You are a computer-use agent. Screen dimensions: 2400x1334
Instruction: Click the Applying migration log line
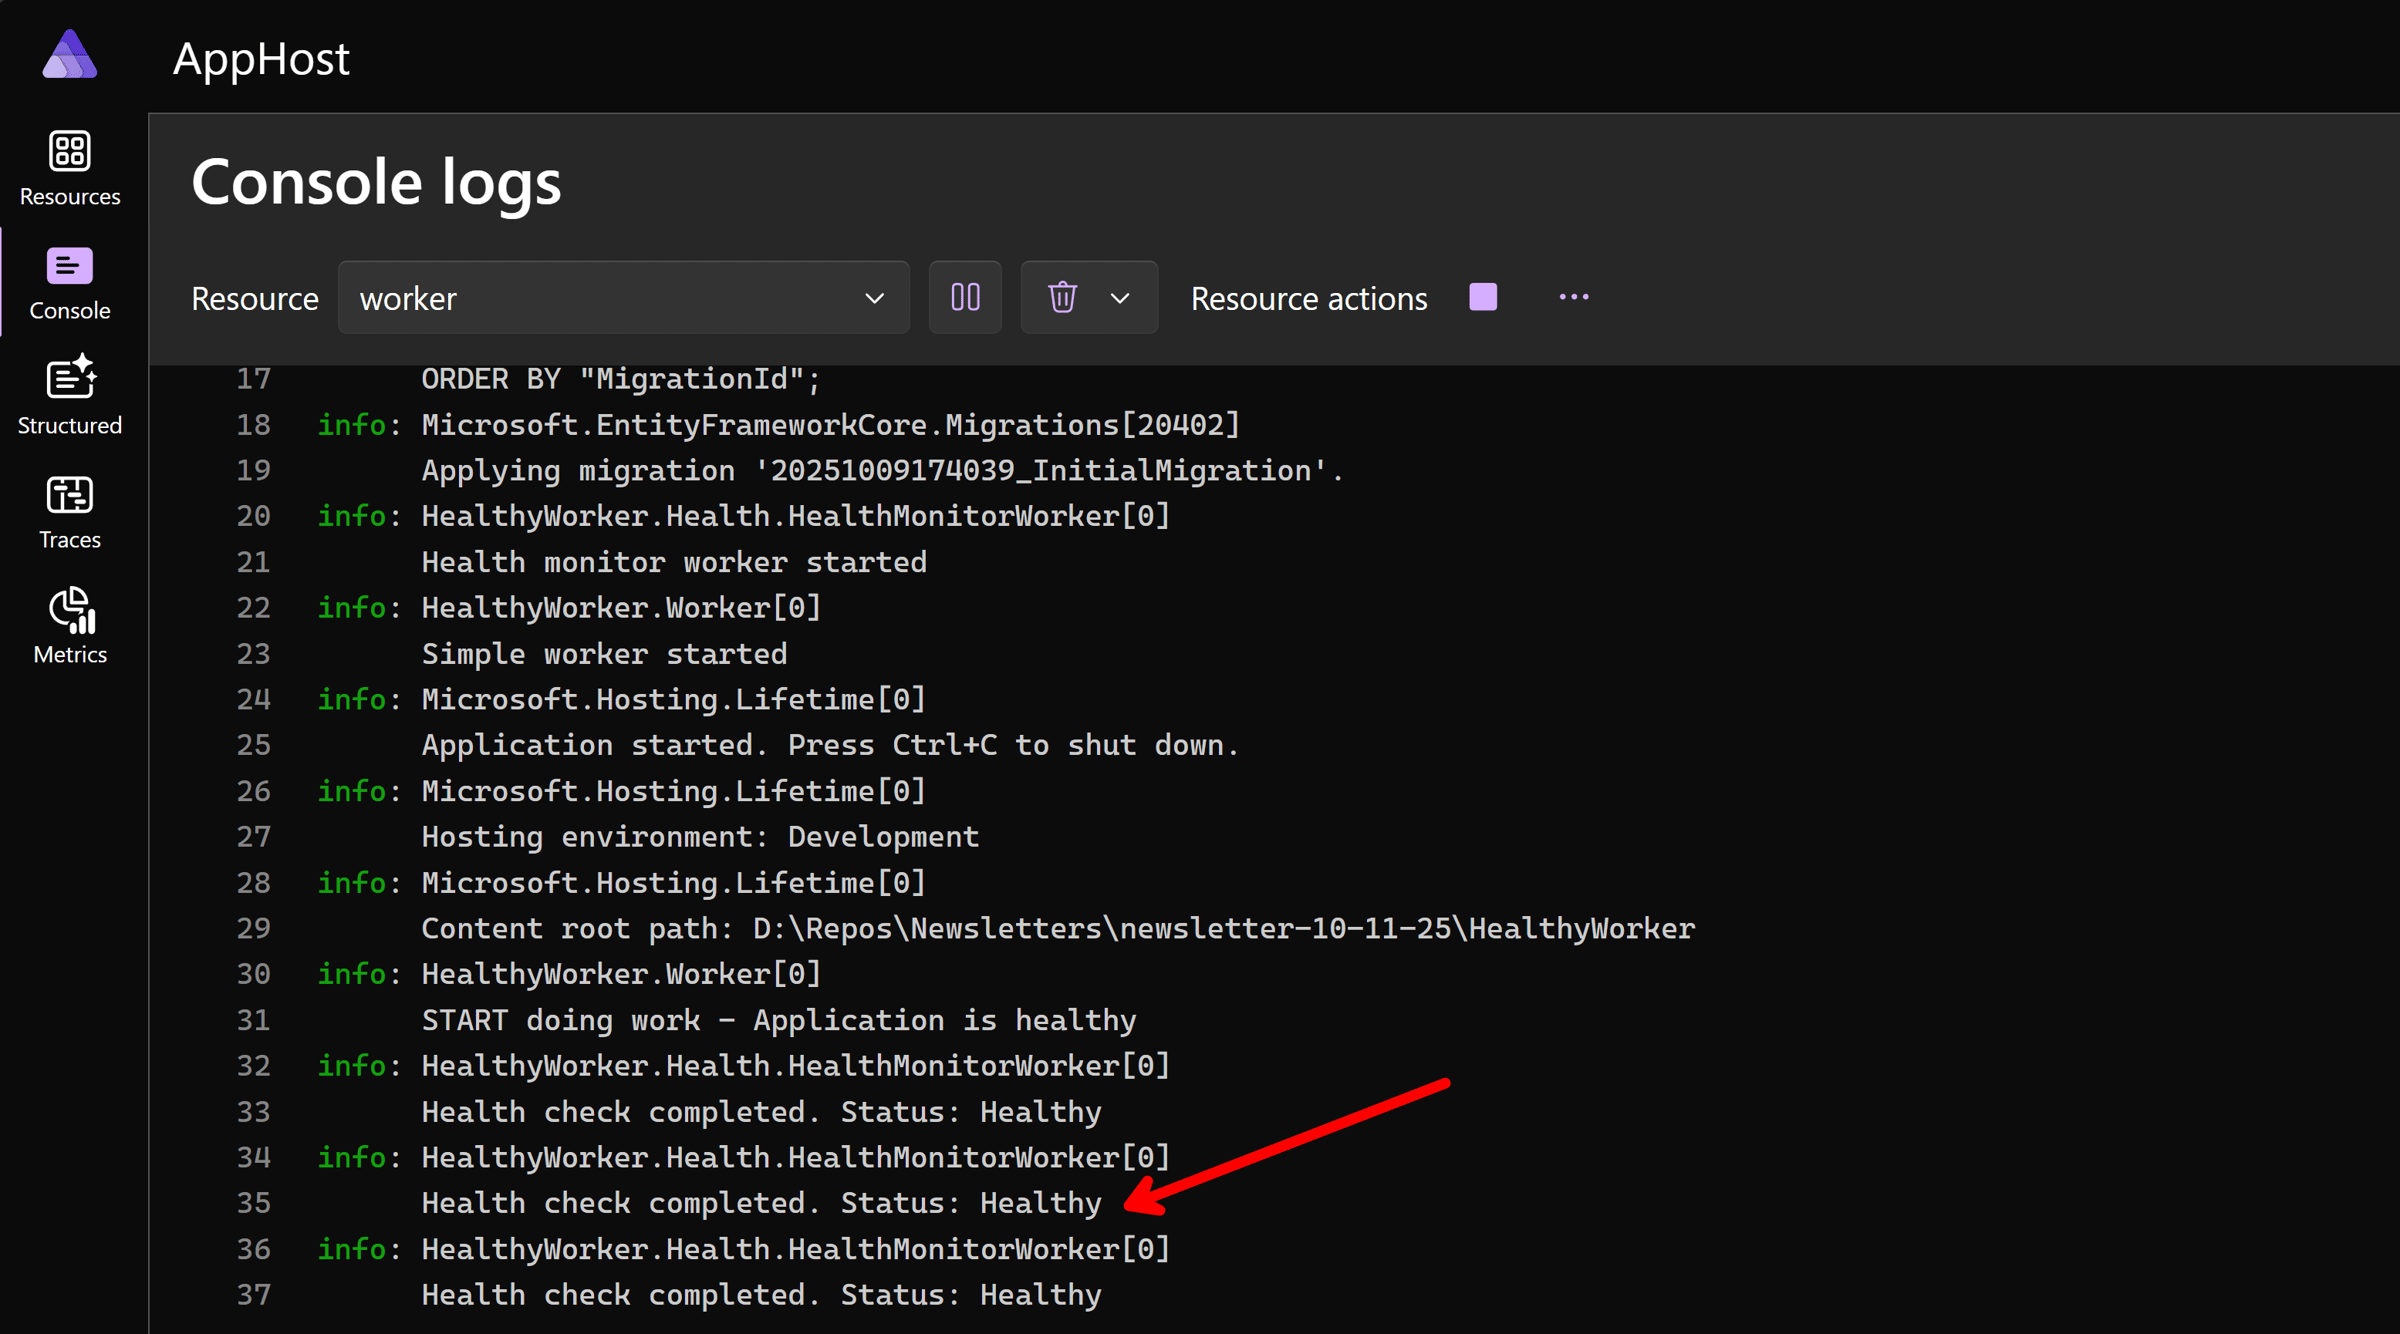tap(882, 471)
